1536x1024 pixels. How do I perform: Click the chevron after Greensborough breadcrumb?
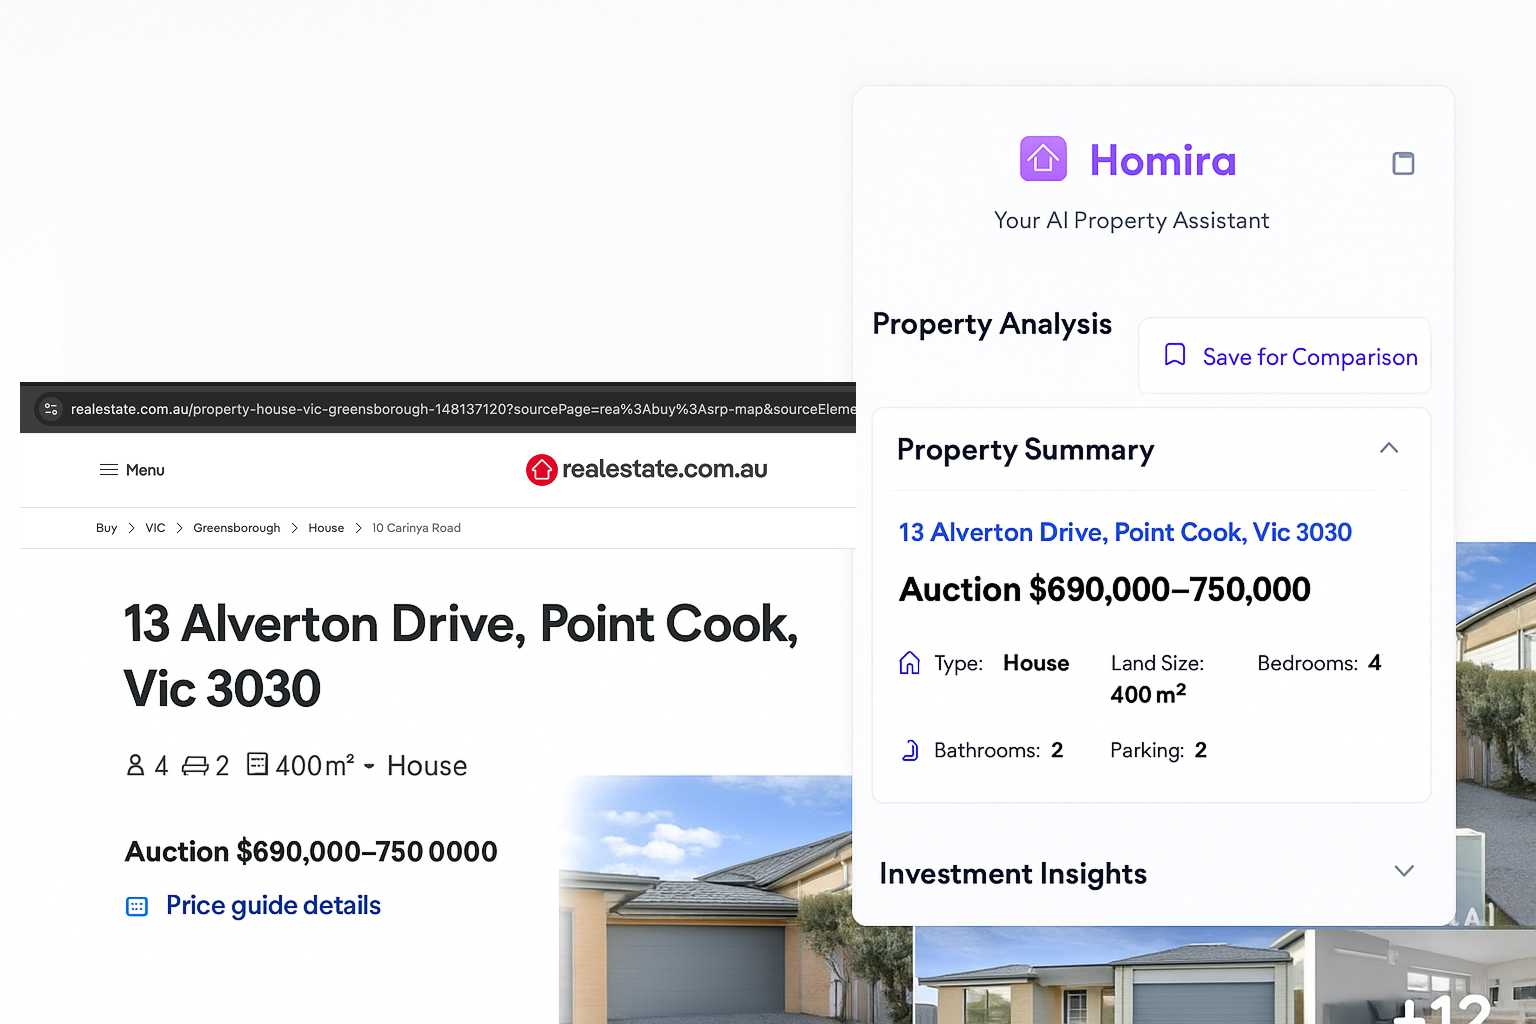(294, 528)
